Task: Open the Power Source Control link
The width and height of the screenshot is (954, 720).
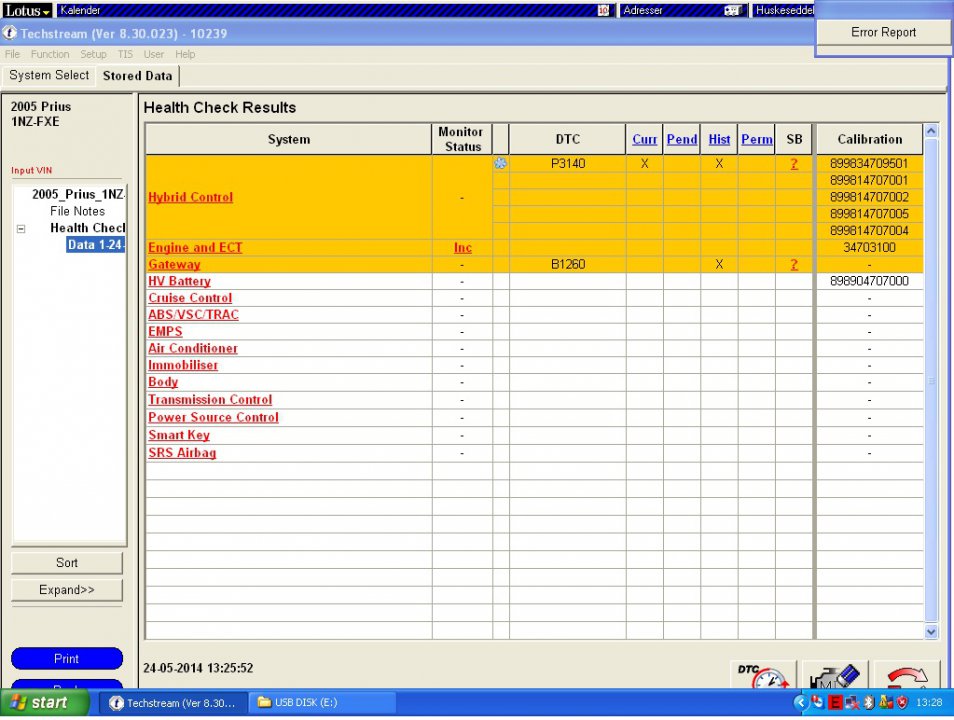Action: coord(214,418)
